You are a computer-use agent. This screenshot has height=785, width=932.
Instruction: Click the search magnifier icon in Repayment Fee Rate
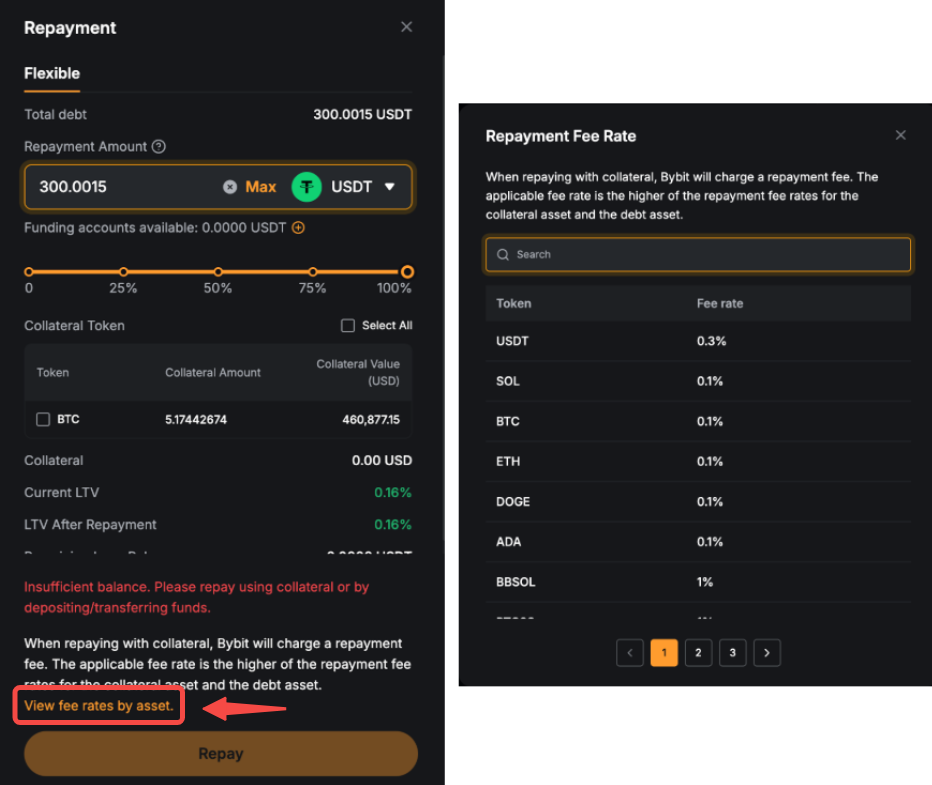[503, 255]
